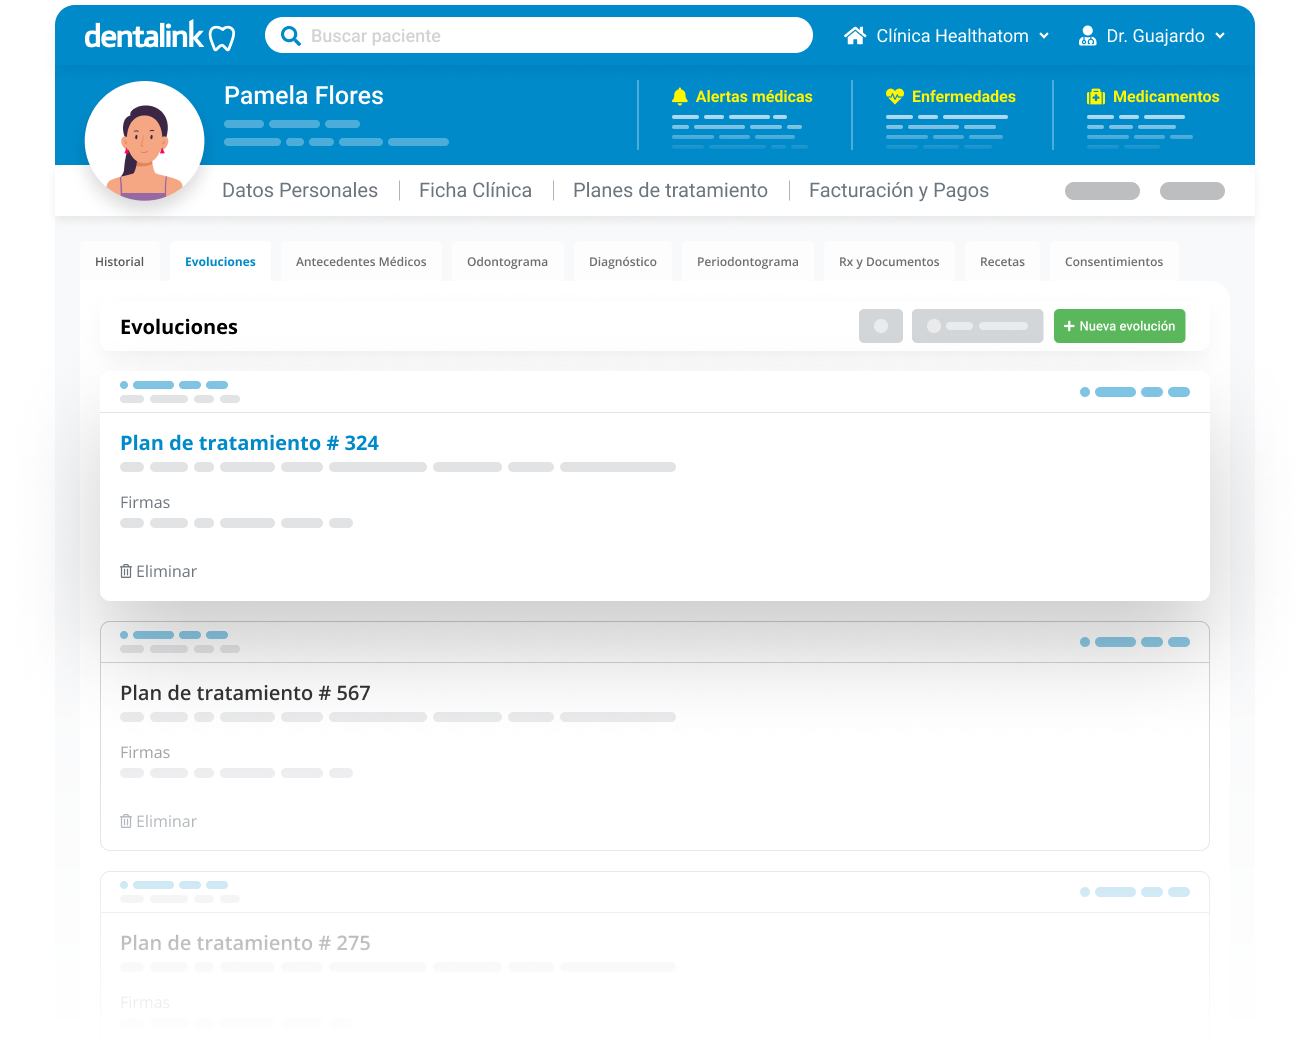Click the Alertas médicas bell icon
1310x1058 pixels.
[x=680, y=97]
